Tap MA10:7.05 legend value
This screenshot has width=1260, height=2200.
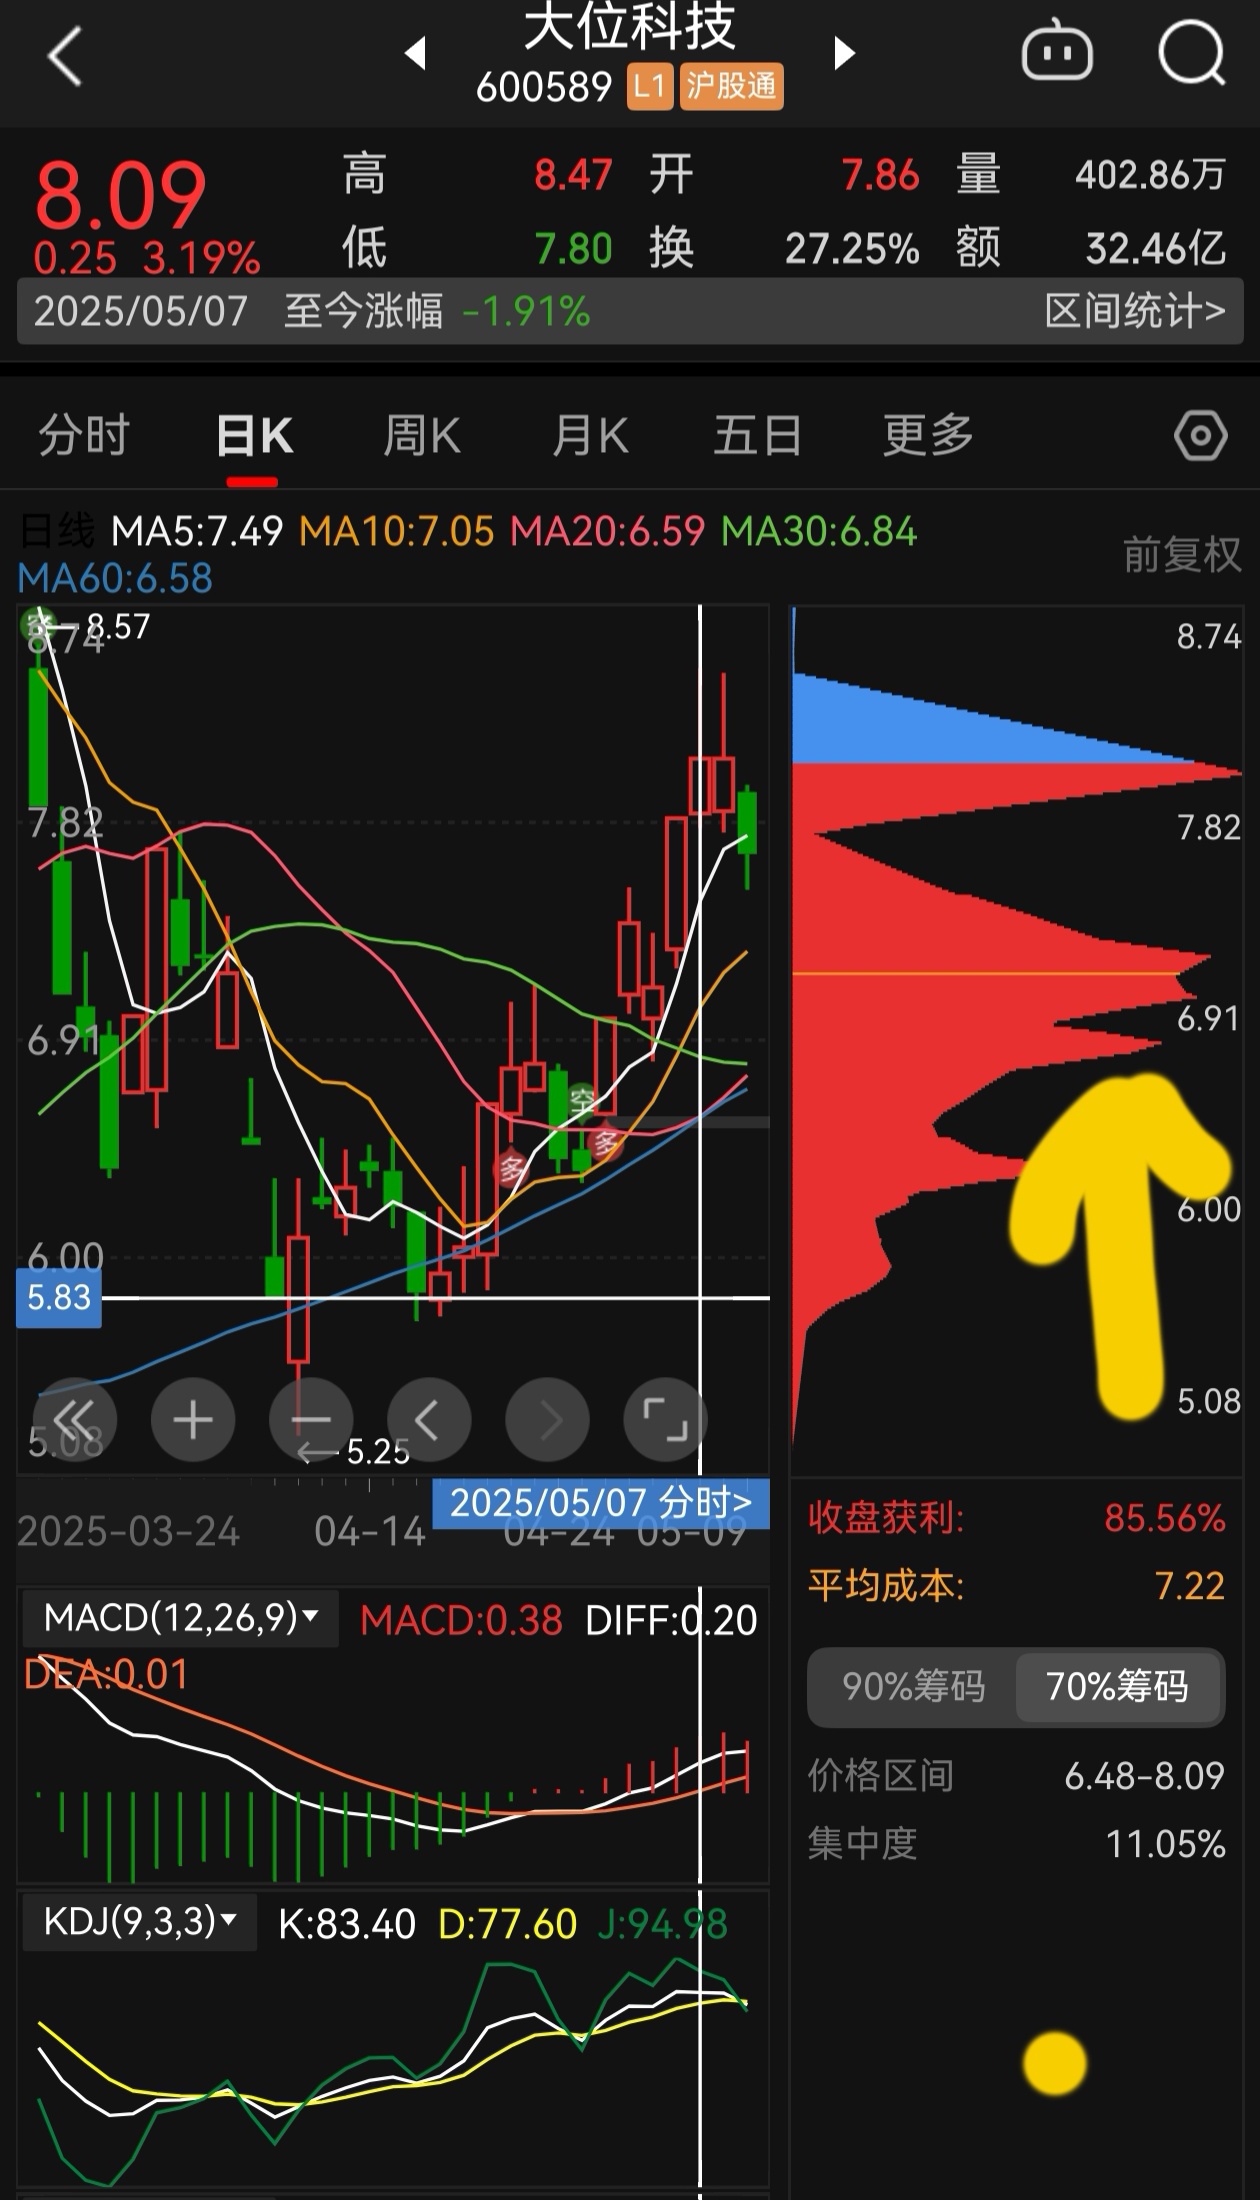tap(396, 531)
